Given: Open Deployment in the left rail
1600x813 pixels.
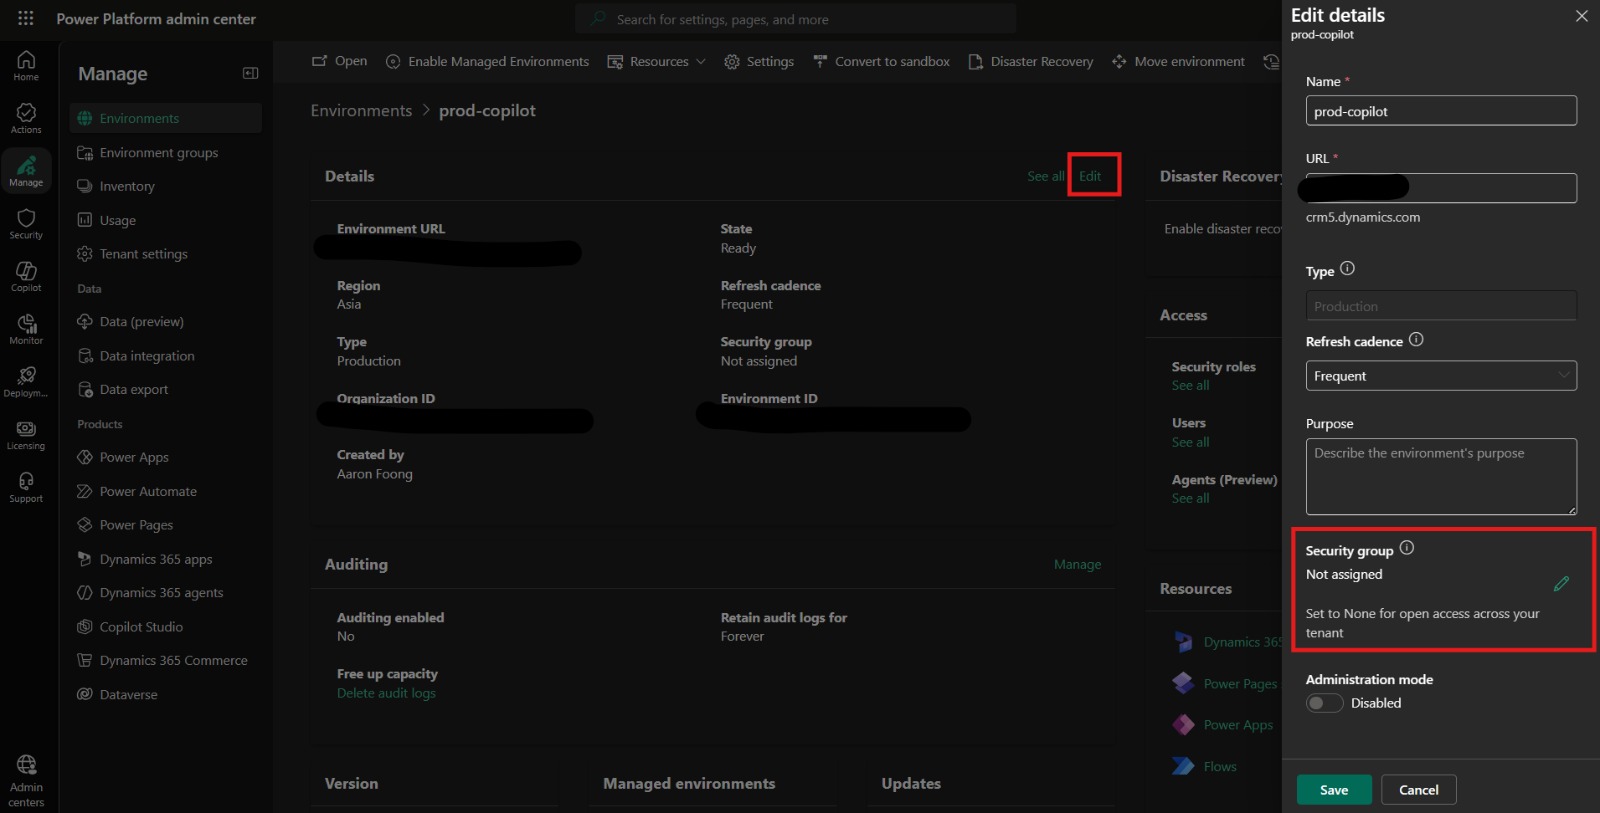Looking at the screenshot, I should point(26,382).
